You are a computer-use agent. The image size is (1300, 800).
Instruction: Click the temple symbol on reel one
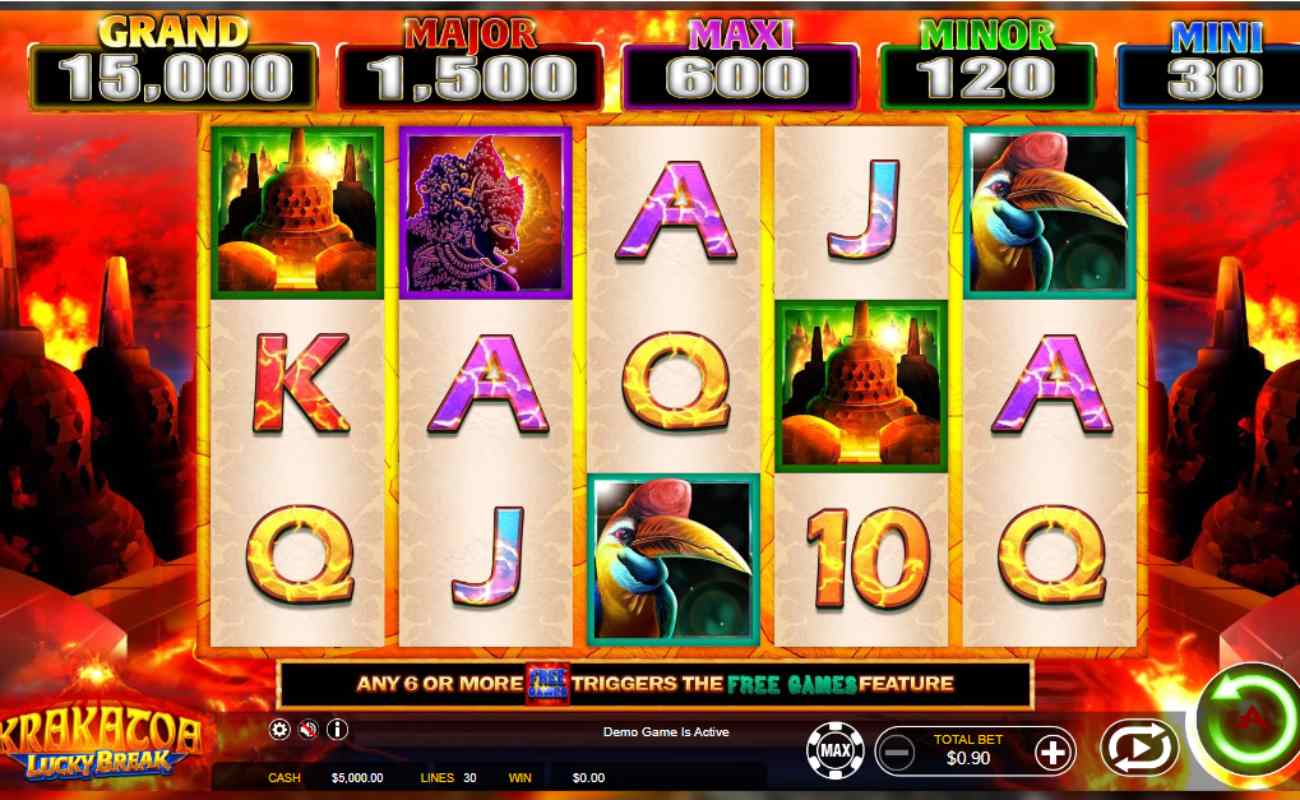pyautogui.click(x=297, y=212)
